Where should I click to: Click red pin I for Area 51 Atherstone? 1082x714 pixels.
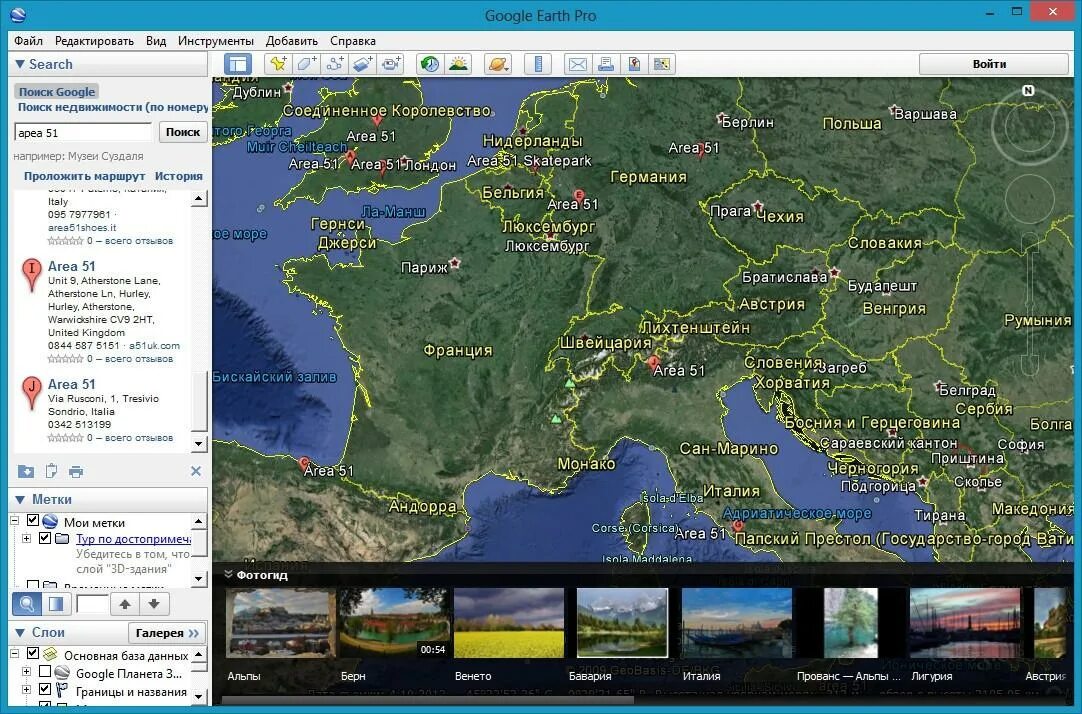(x=31, y=275)
